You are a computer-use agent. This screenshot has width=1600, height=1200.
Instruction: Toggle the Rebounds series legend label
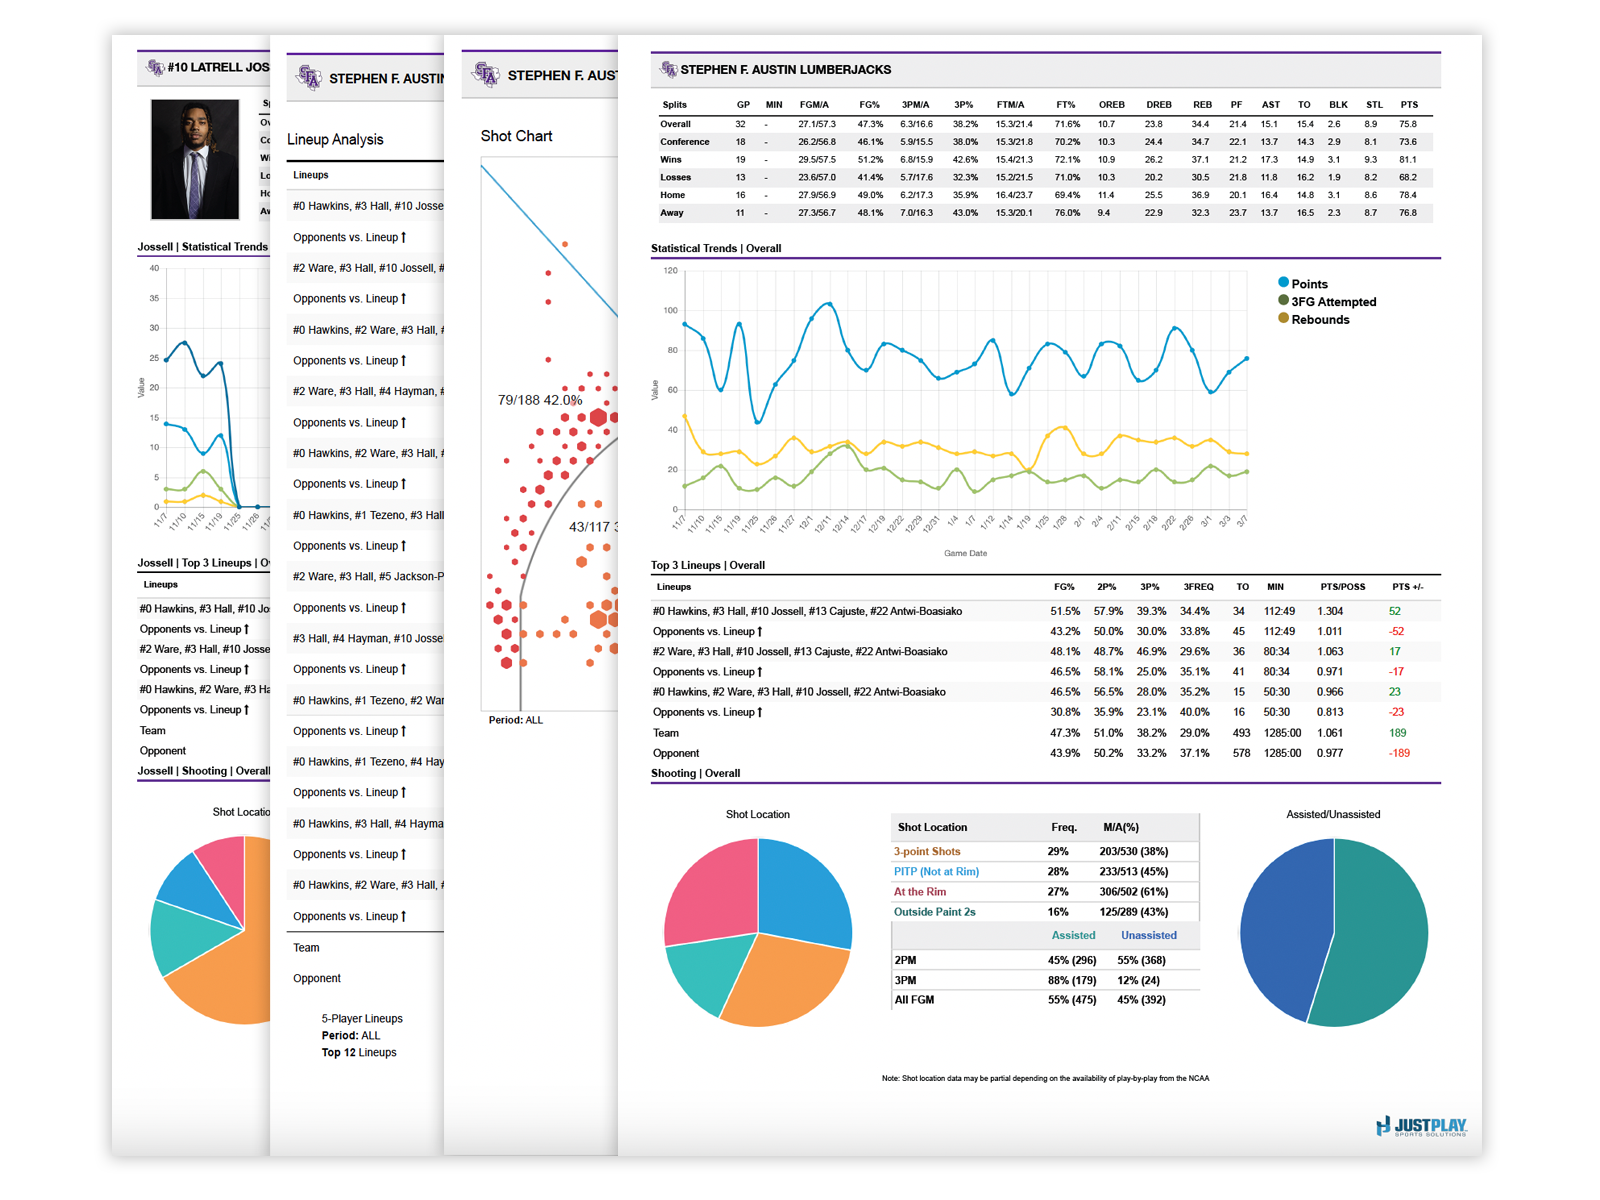click(x=1320, y=320)
